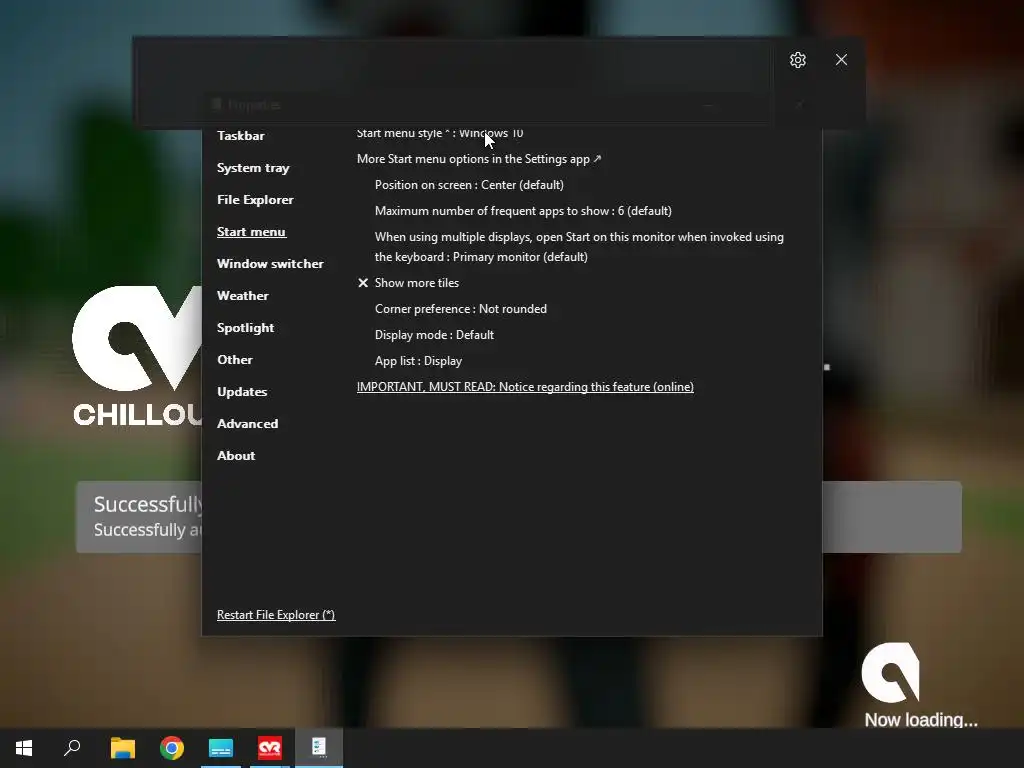Open taskbar Search magnifier icon
Screen dimensions: 1024x768
[72, 748]
